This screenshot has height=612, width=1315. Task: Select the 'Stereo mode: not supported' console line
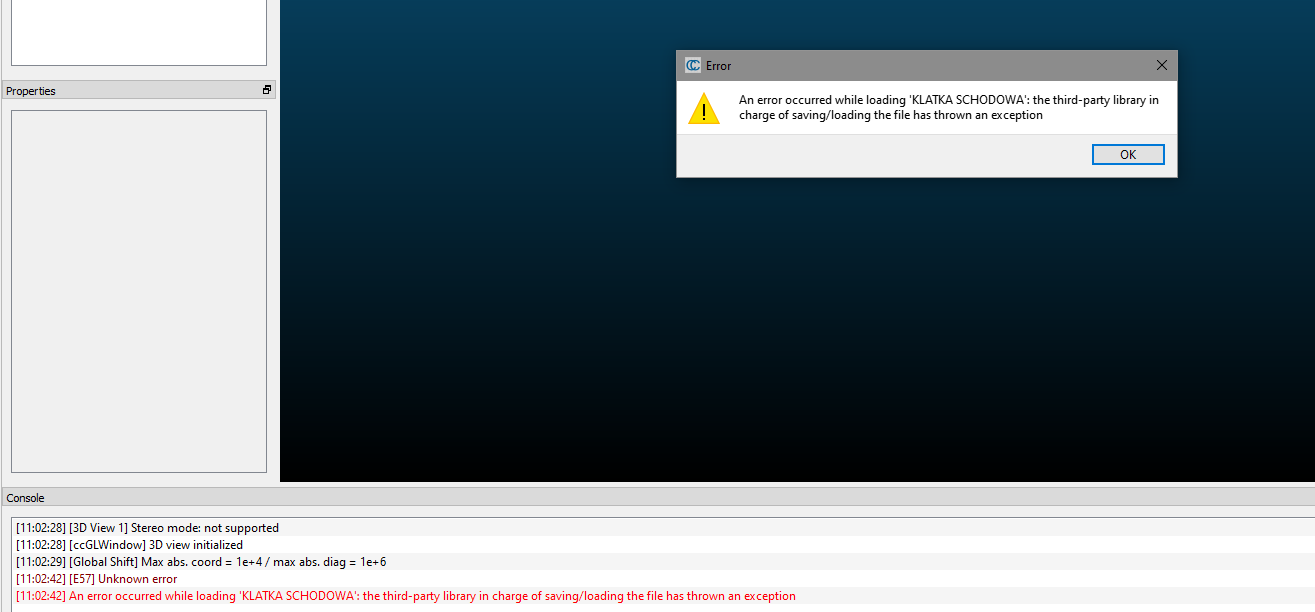(x=174, y=528)
